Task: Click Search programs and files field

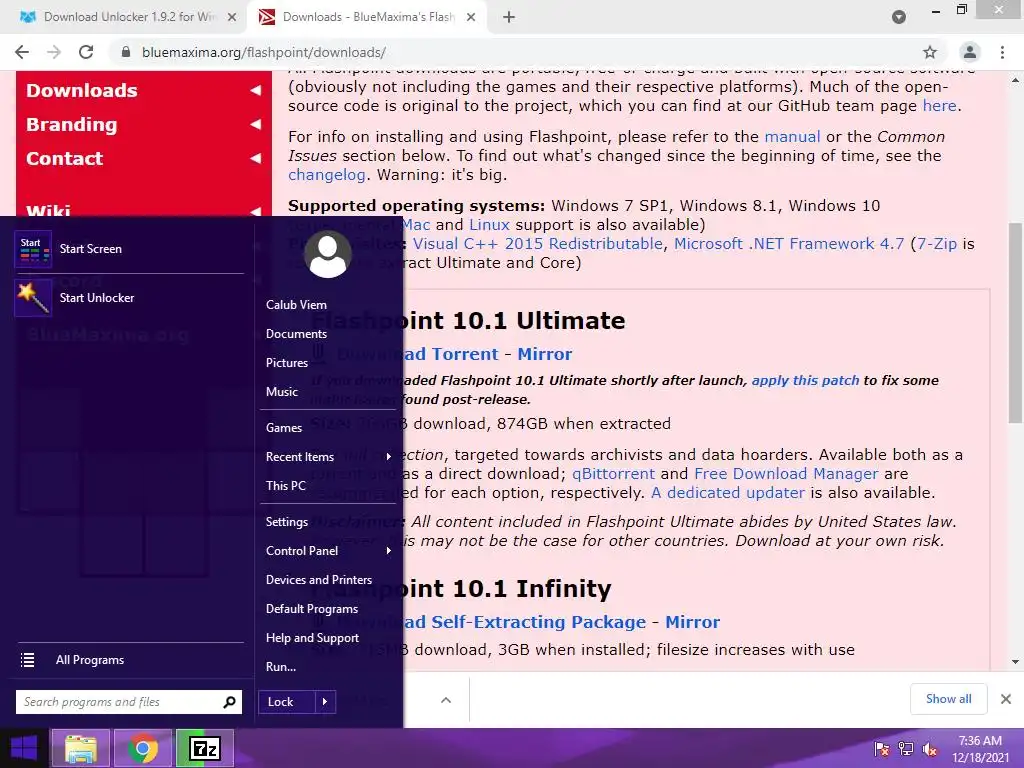Action: [x=129, y=702]
